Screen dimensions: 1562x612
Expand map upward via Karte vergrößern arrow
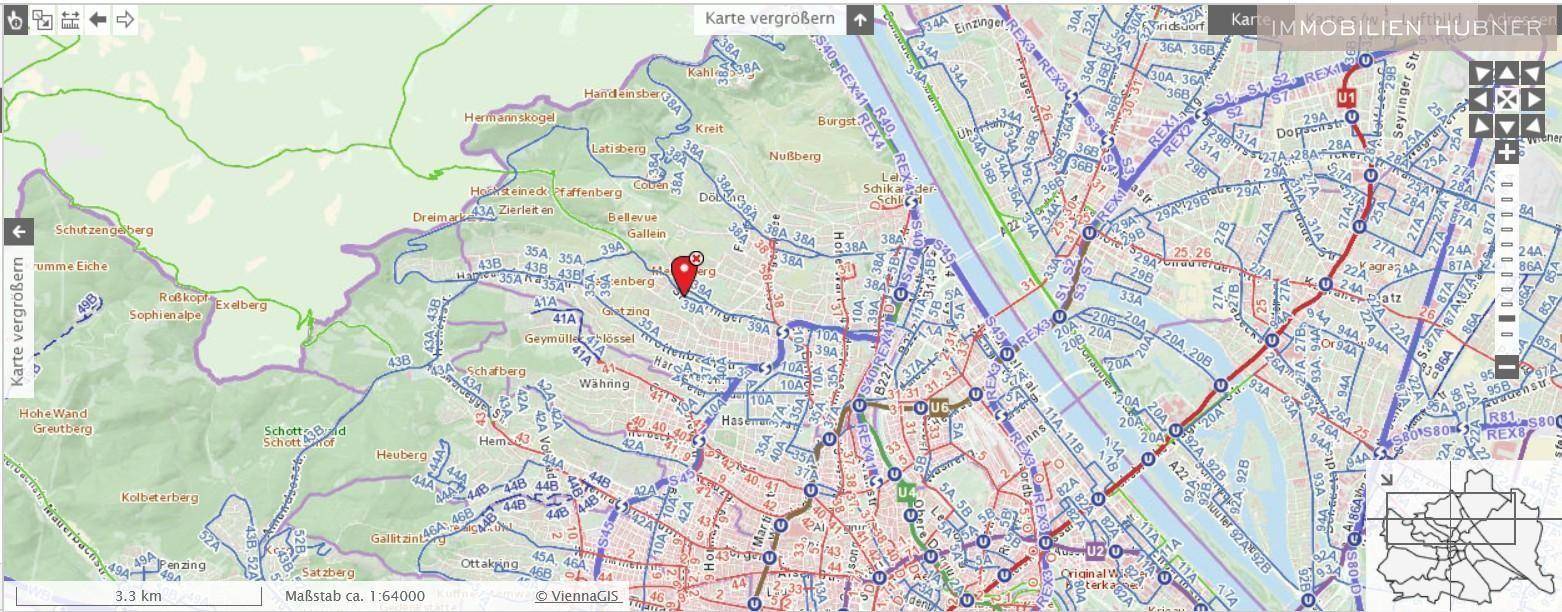coord(860,19)
